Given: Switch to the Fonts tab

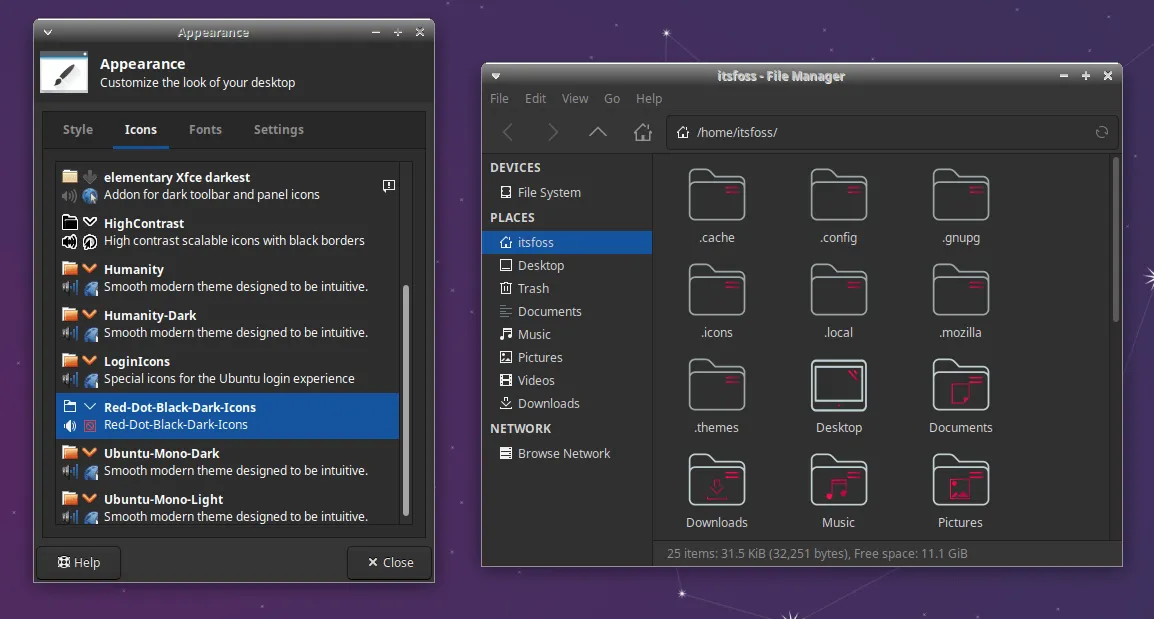Looking at the screenshot, I should [x=205, y=130].
